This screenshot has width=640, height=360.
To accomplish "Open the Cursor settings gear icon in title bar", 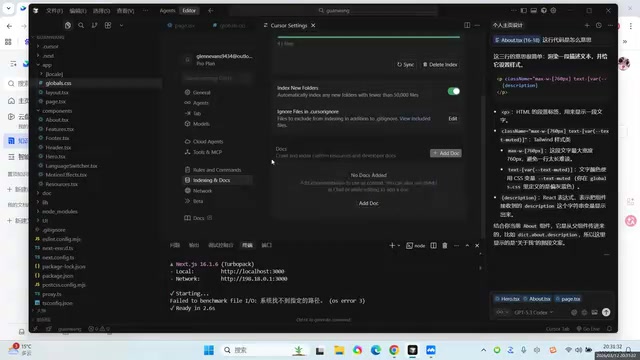I will 553,11.
